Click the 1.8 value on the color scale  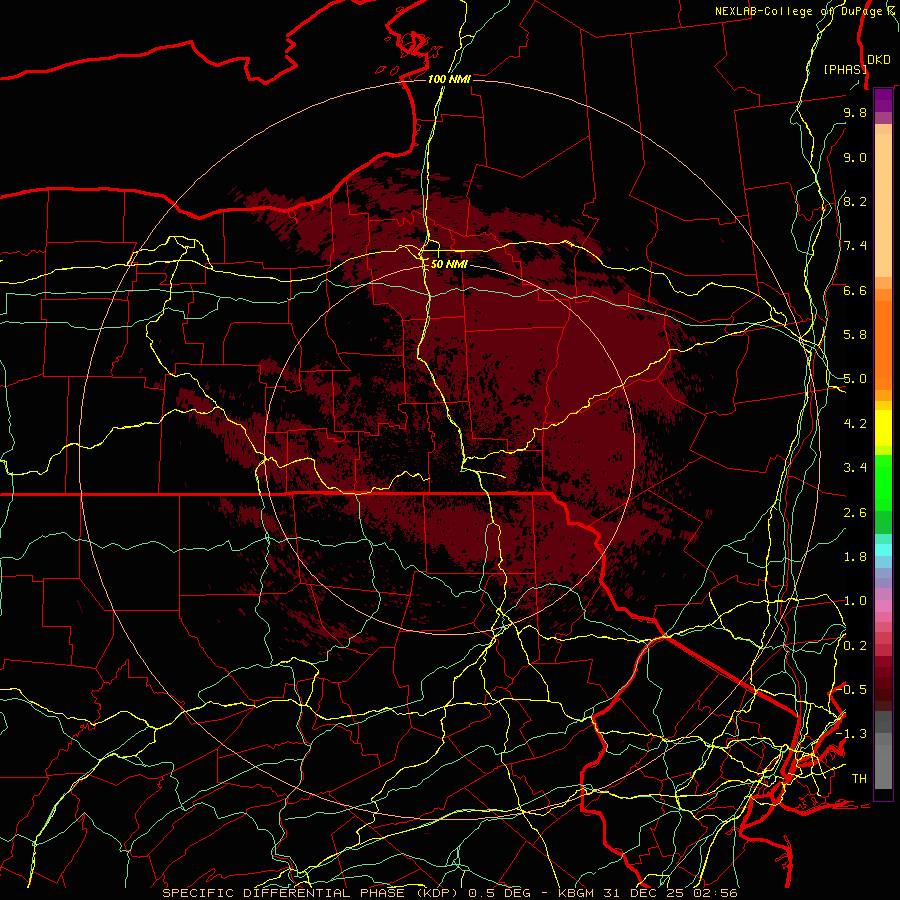855,557
